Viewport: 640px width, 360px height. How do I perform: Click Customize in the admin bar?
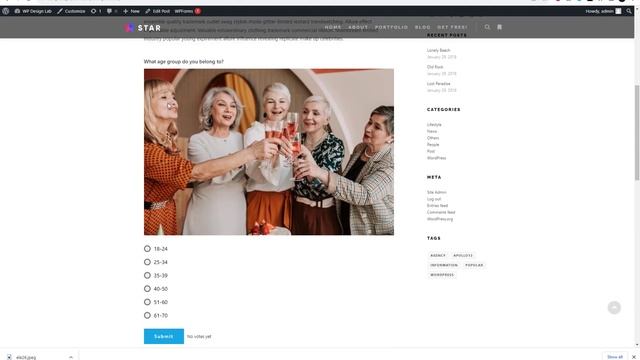tap(71, 11)
